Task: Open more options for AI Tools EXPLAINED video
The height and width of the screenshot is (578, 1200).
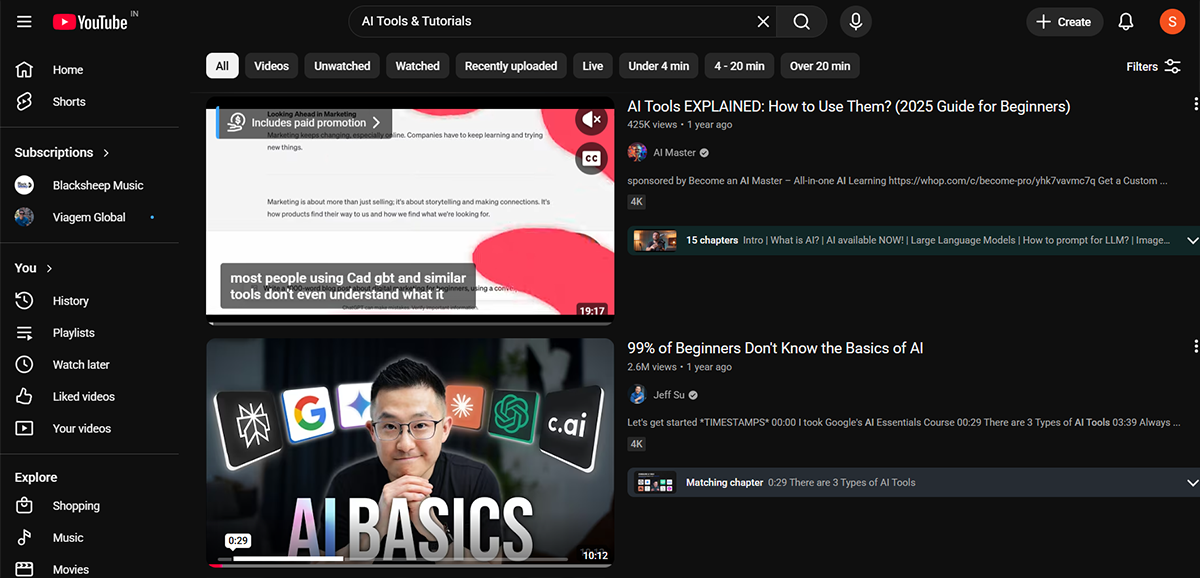Action: pyautogui.click(x=1195, y=105)
